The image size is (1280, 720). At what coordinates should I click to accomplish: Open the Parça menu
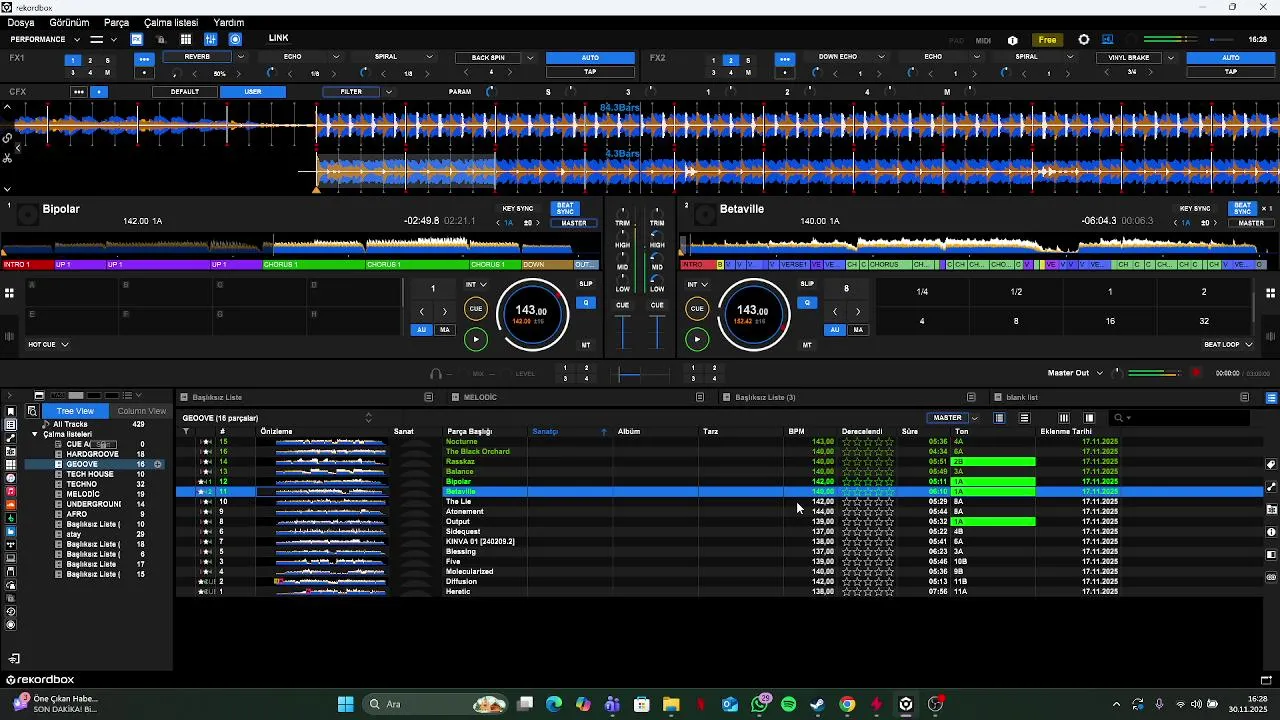click(x=116, y=22)
